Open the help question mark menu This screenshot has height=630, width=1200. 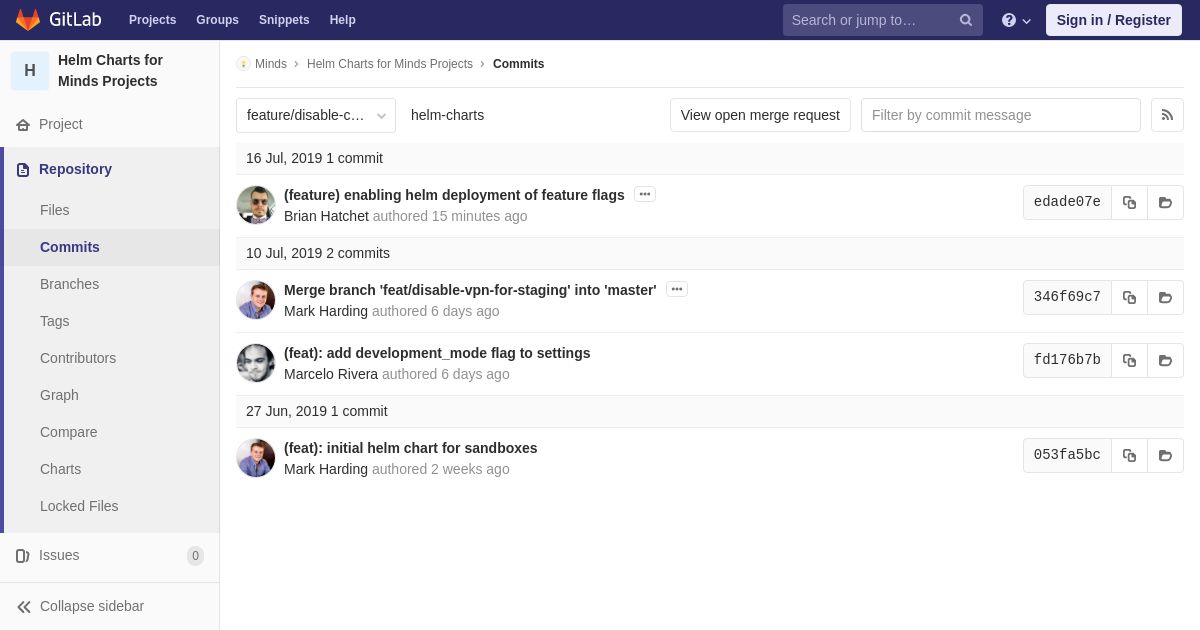tap(1016, 20)
